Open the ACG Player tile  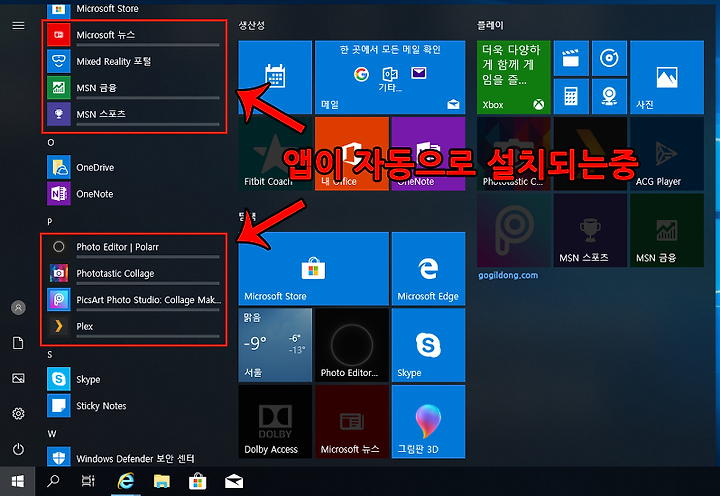click(667, 154)
